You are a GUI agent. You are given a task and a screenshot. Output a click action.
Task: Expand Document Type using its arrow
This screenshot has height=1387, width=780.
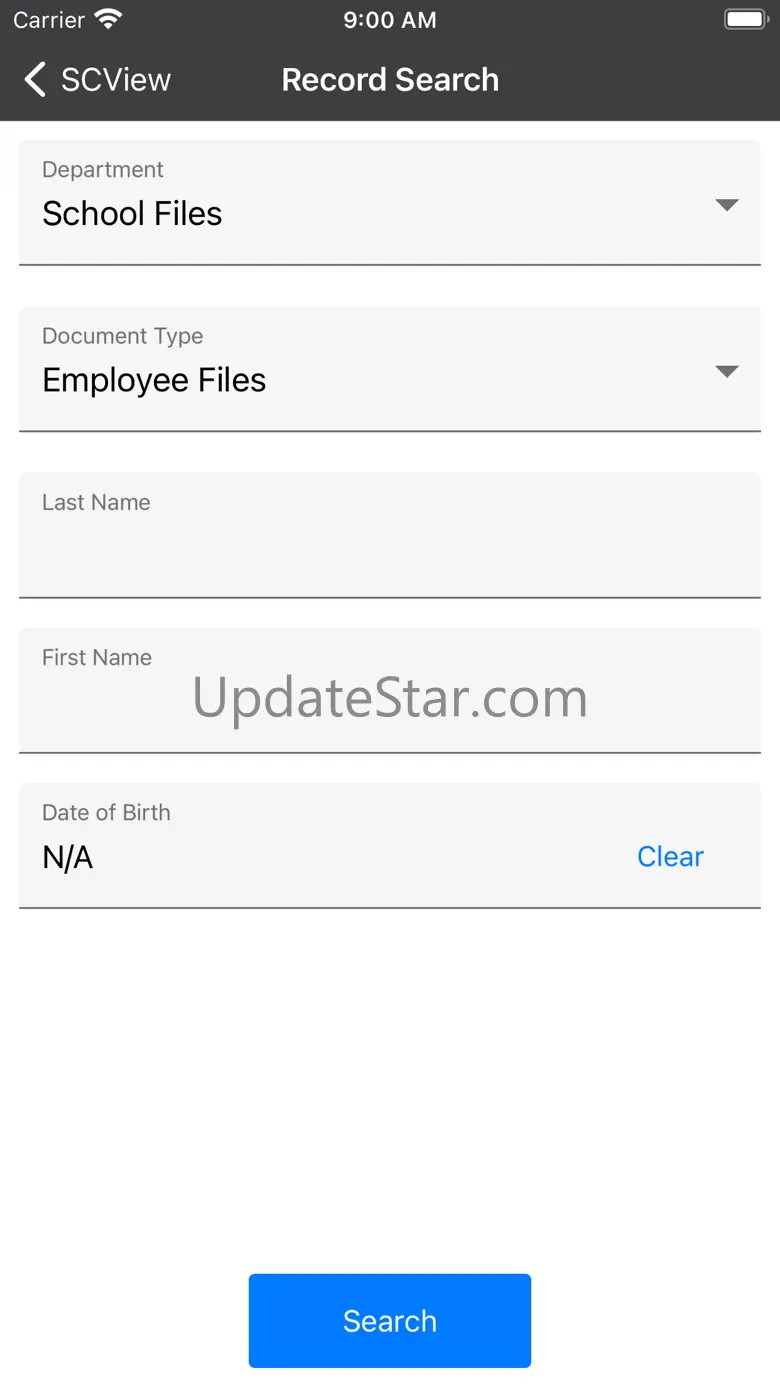tap(727, 371)
